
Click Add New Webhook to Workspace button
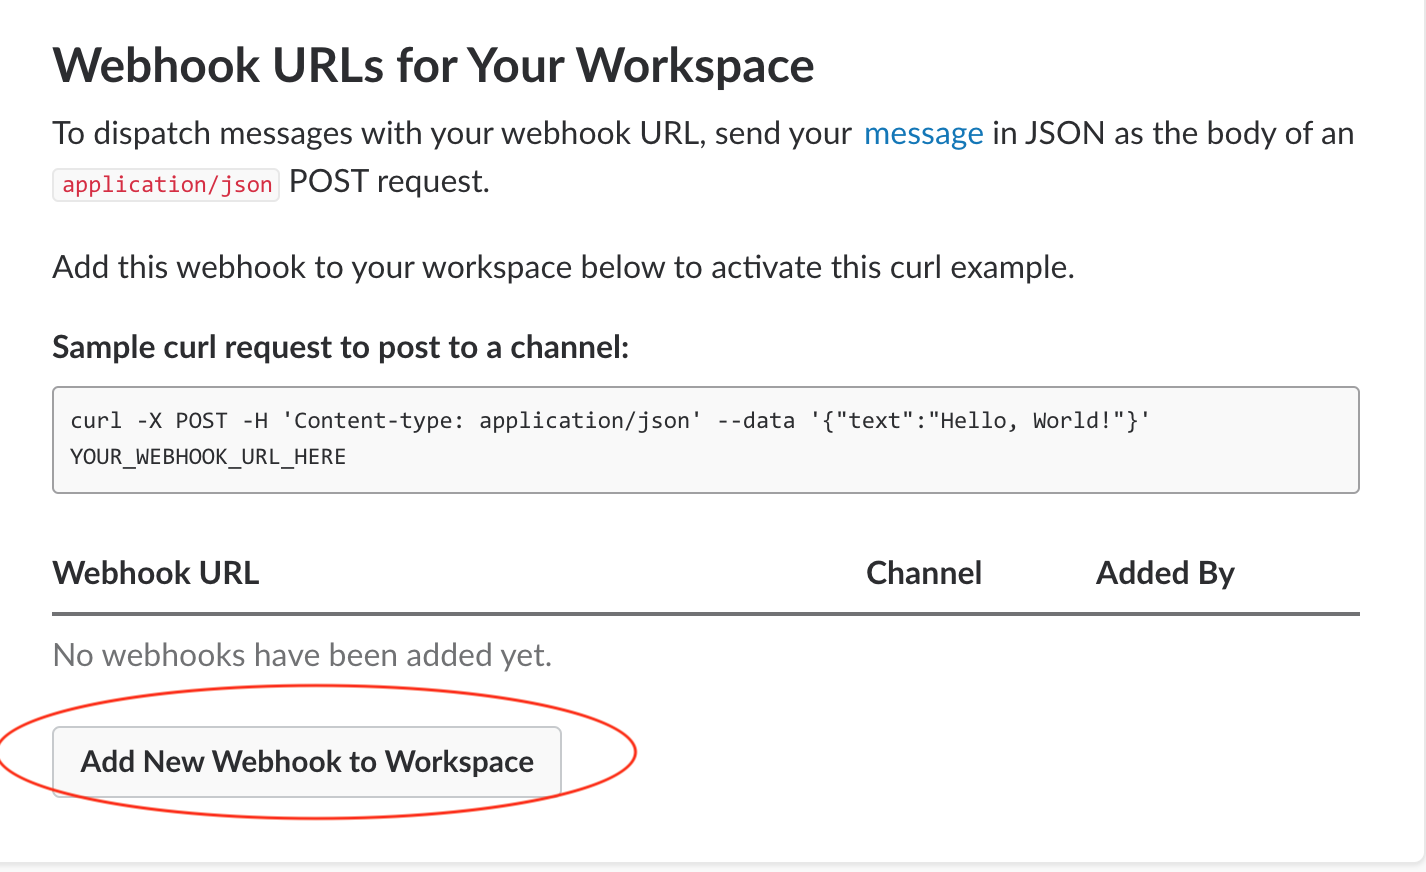pyautogui.click(x=307, y=762)
